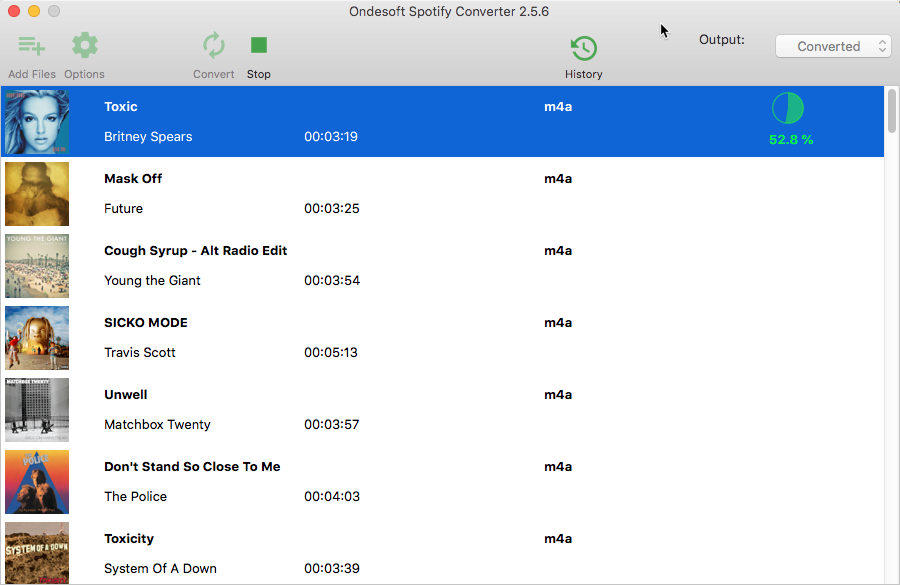Viewport: 900px width, 585px height.
Task: Click Cough Syrup - Alt Radio Edit title
Action: tap(195, 251)
